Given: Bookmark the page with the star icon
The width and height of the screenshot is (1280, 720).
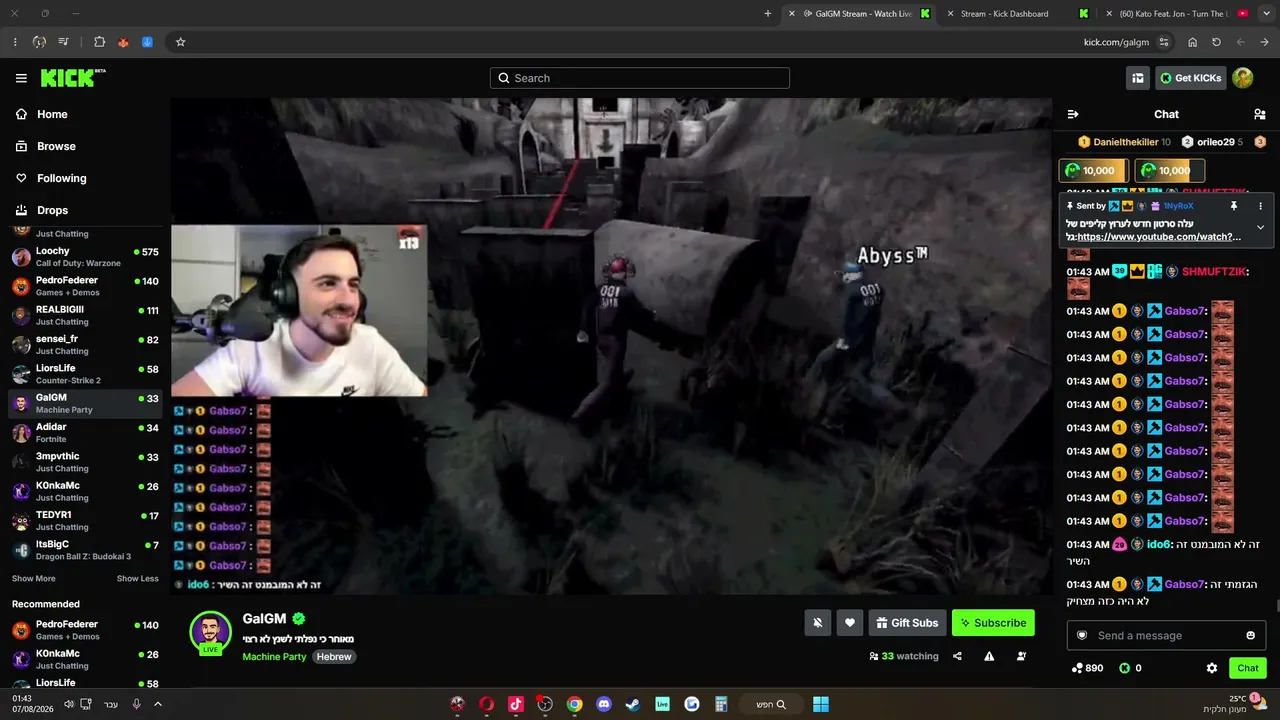Looking at the screenshot, I should [x=180, y=42].
